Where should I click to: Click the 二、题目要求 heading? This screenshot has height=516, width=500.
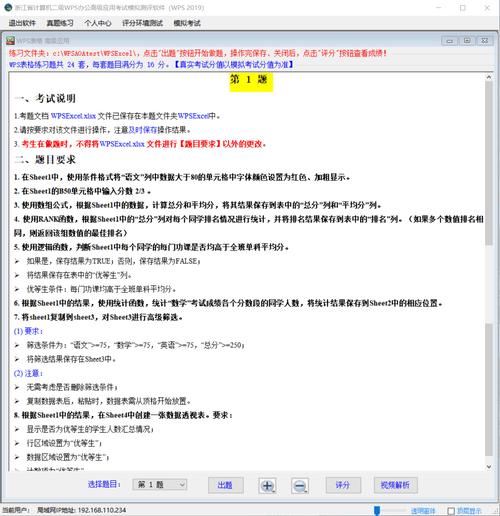click(x=45, y=160)
